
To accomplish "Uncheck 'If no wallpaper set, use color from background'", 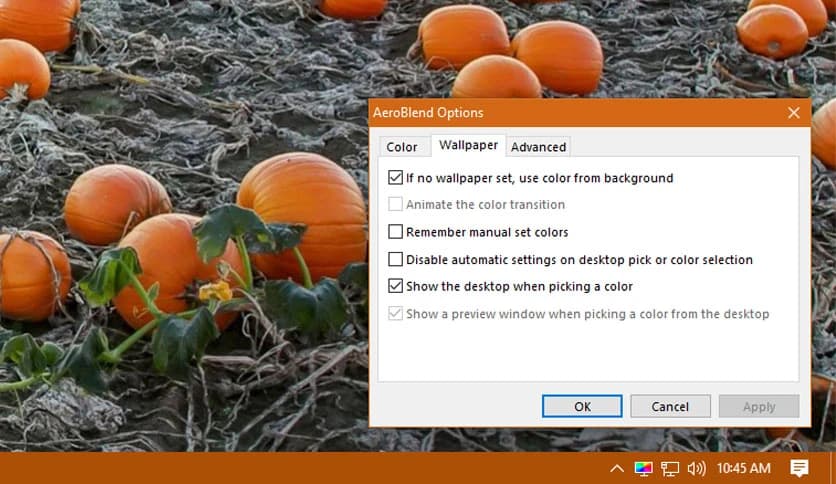I will click(x=395, y=178).
